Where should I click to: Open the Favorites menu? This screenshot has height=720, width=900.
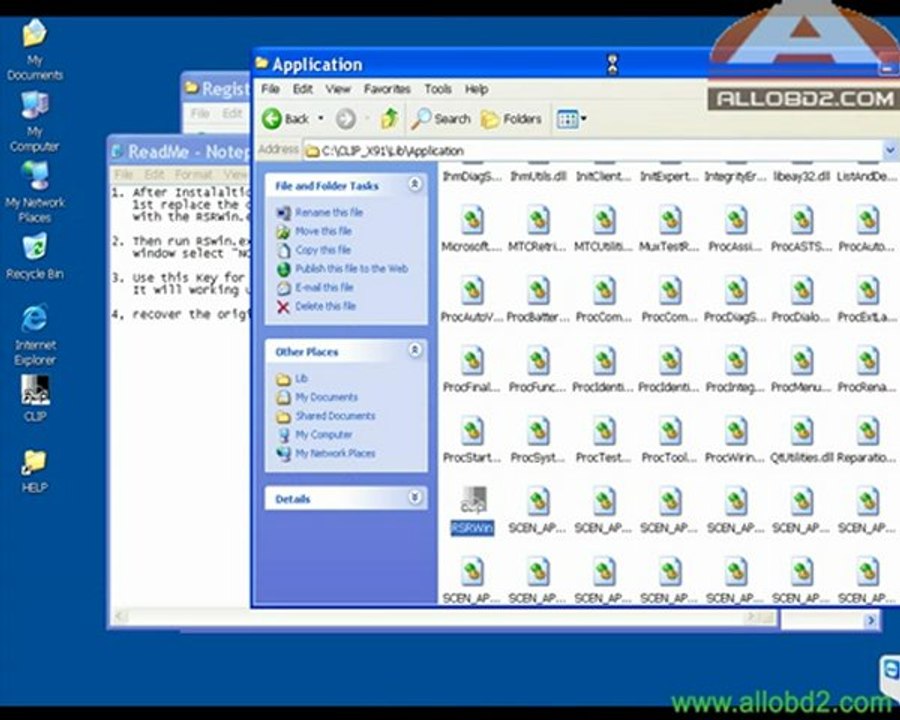point(387,89)
